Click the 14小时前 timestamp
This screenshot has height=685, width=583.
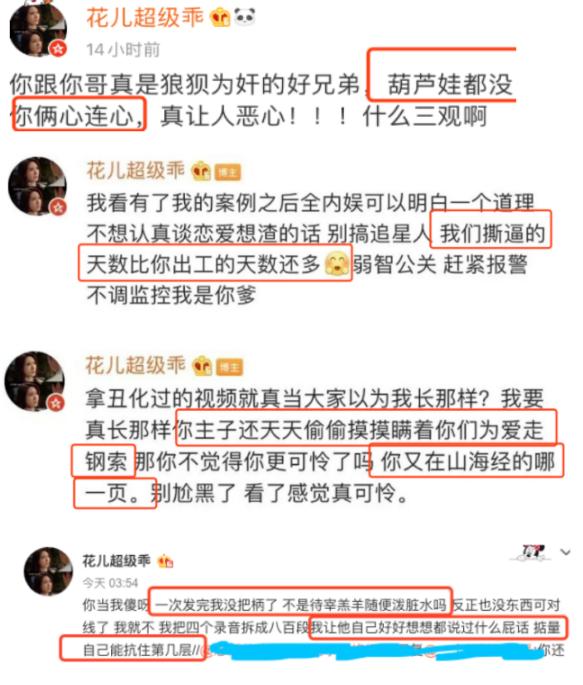(x=123, y=49)
